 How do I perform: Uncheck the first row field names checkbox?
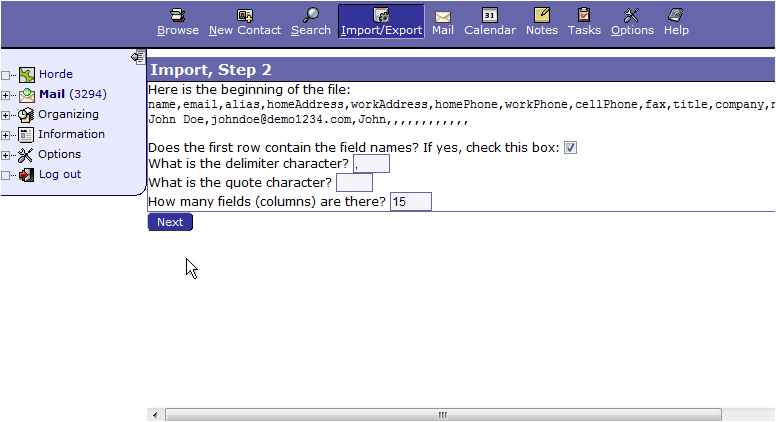click(x=571, y=148)
